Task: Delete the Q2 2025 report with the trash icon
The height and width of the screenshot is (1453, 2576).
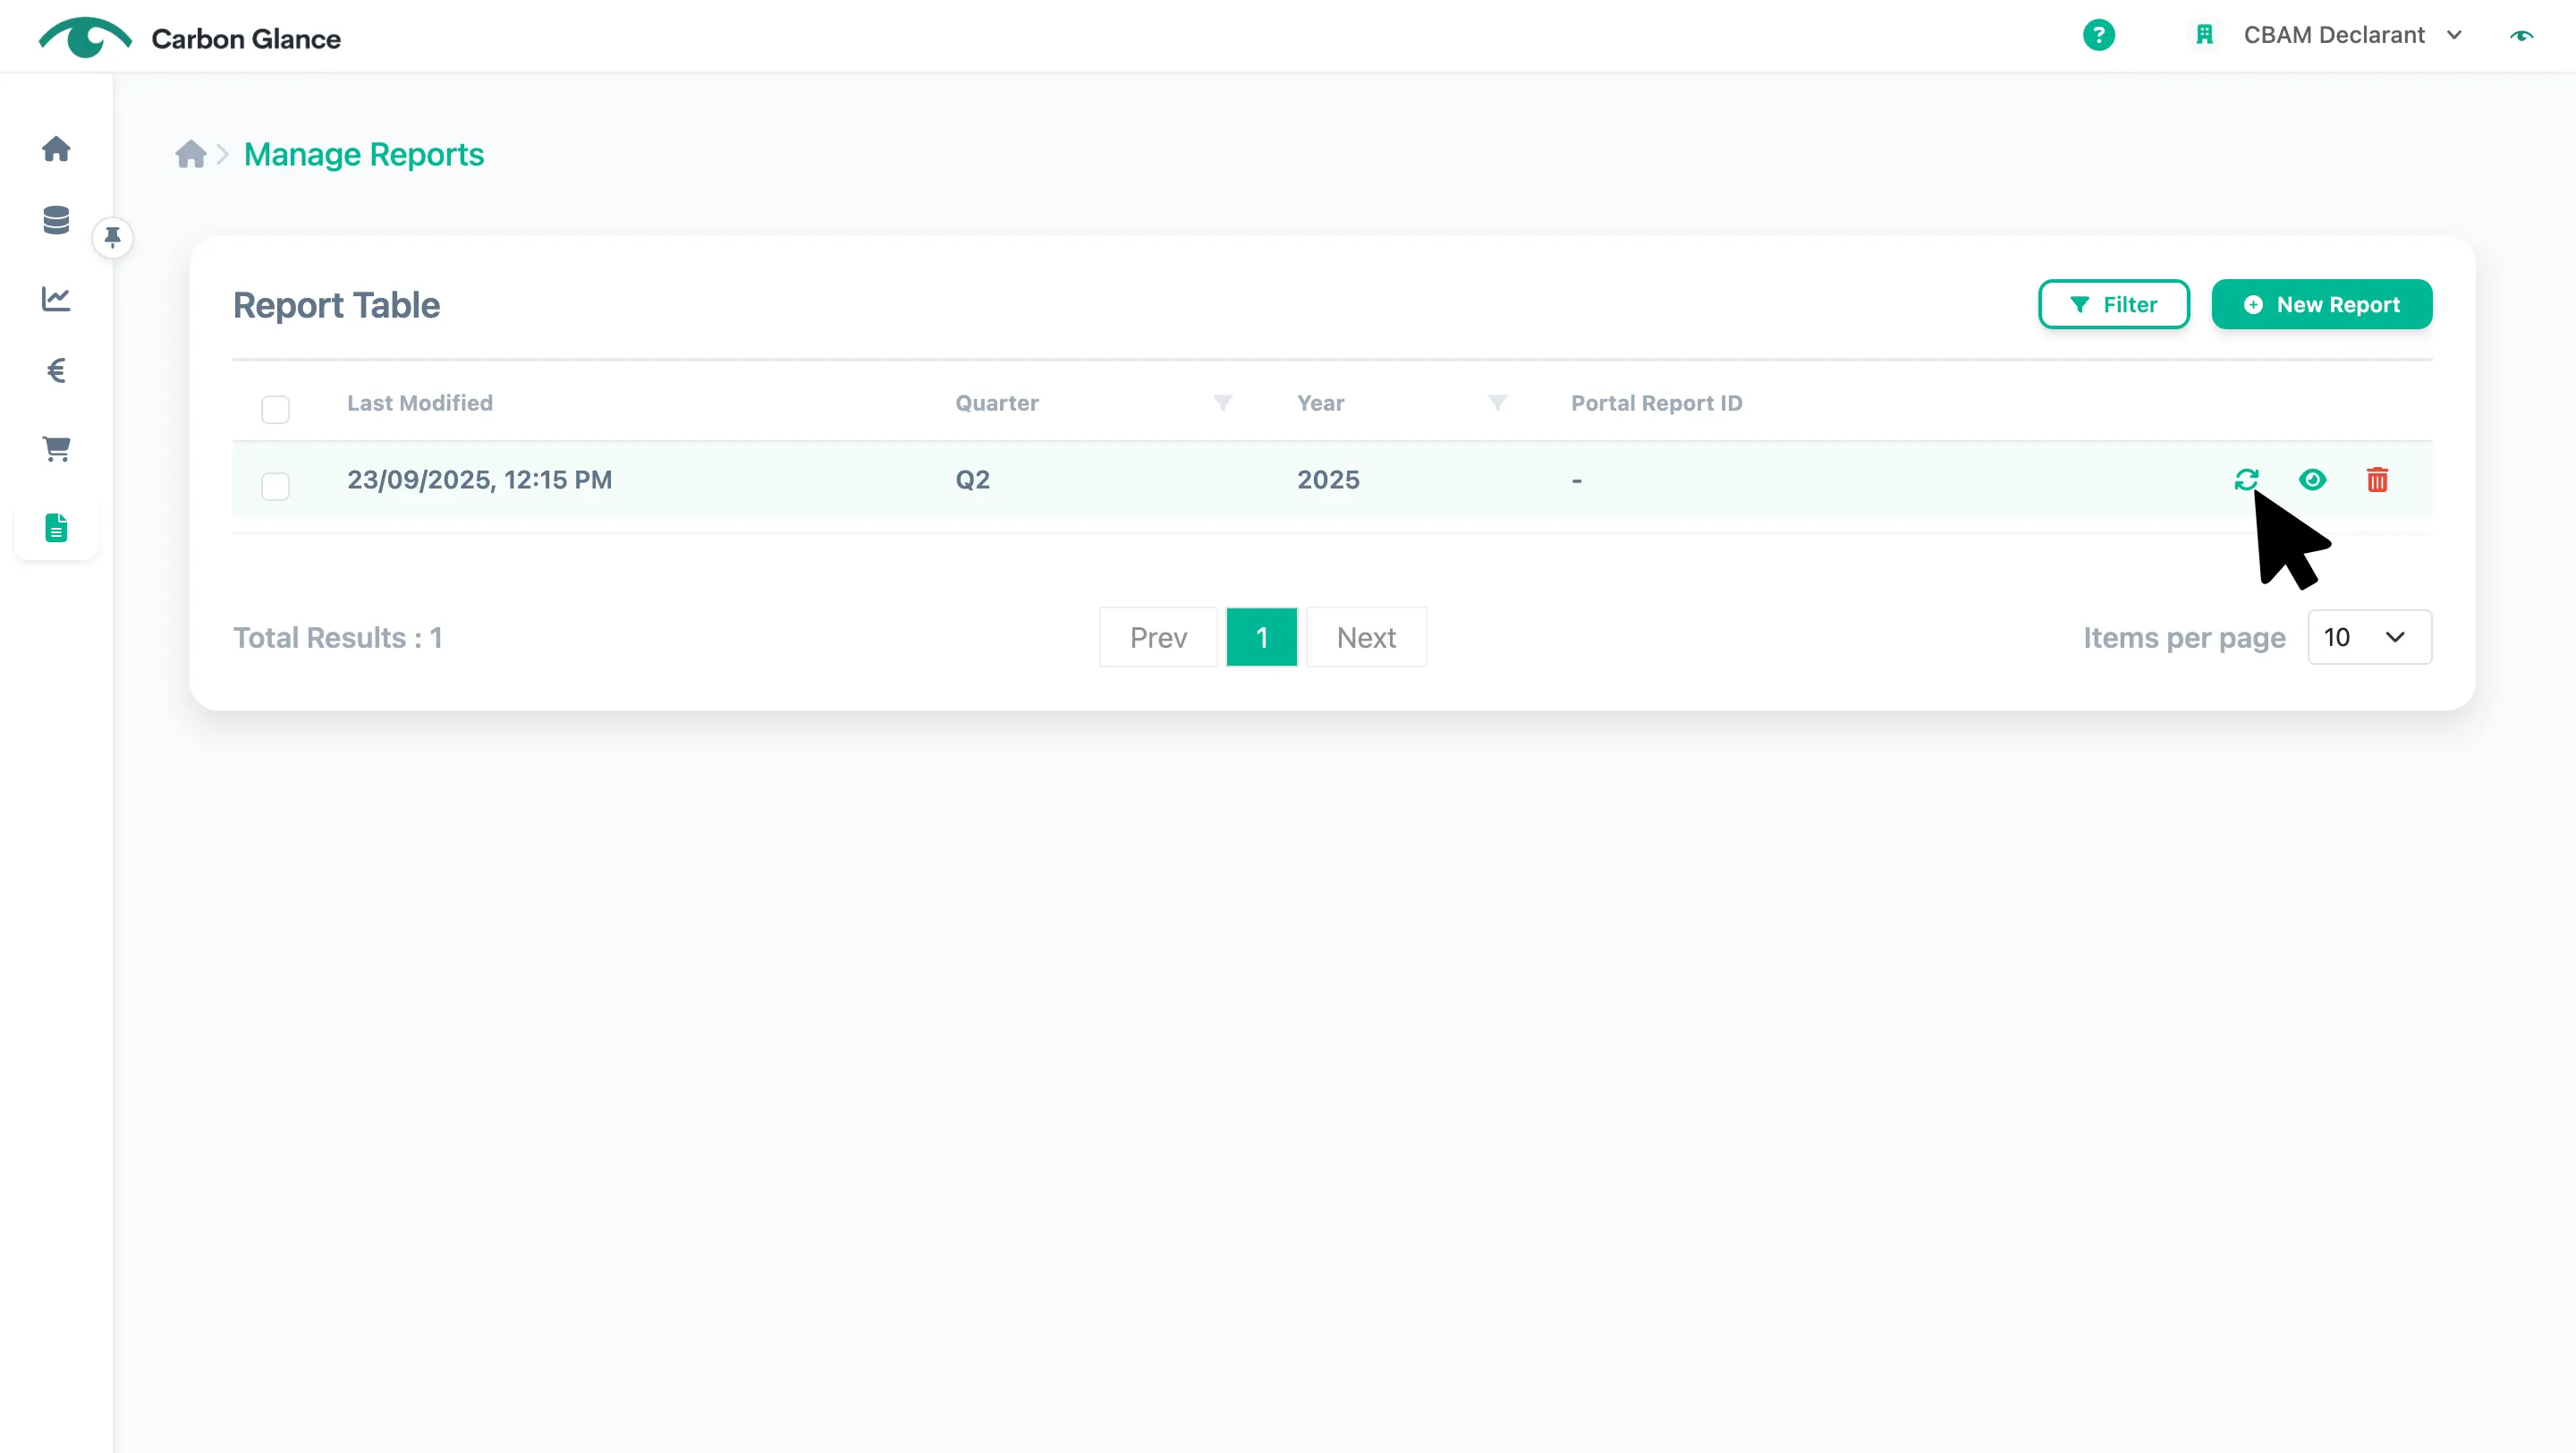Action: 2377,480
